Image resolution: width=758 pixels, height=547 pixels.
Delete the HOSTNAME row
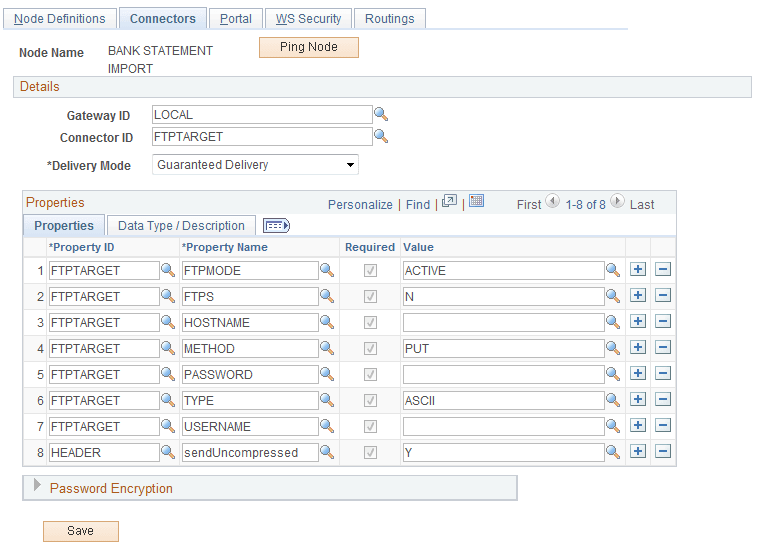pyautogui.click(x=663, y=321)
